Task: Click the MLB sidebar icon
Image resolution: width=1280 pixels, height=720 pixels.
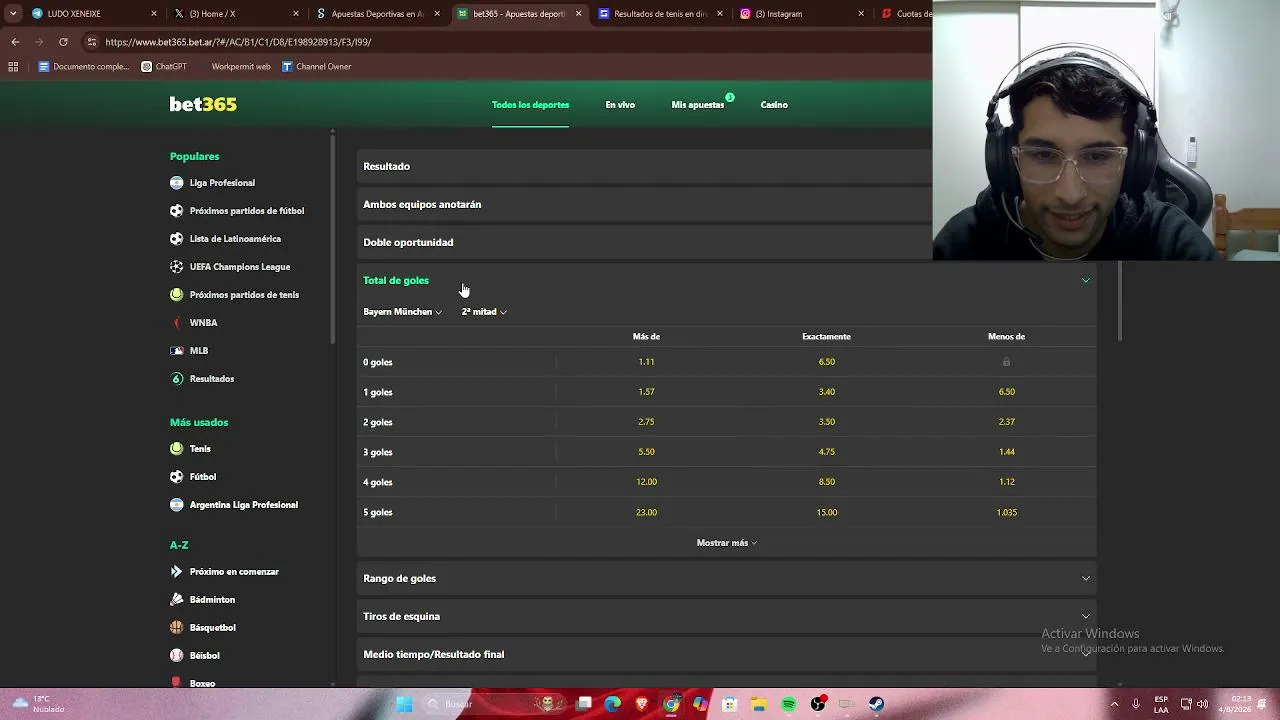Action: [x=177, y=351]
